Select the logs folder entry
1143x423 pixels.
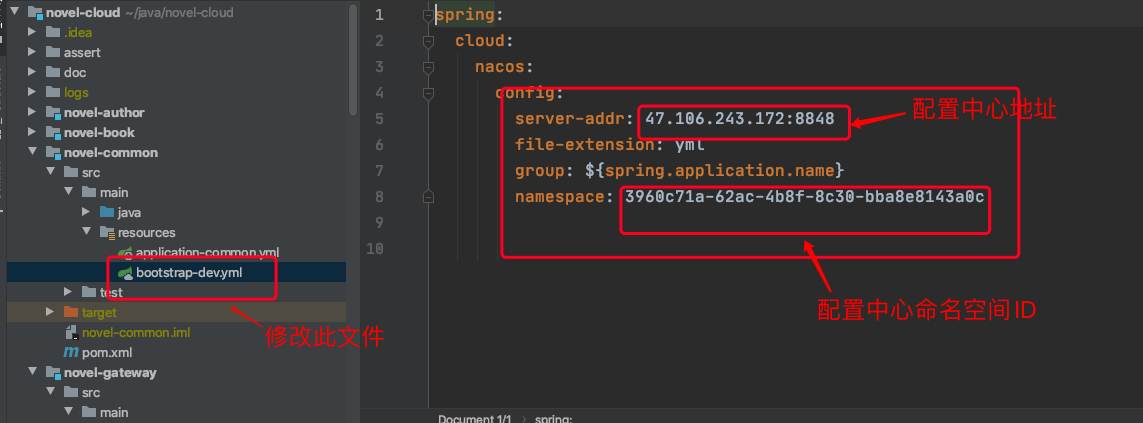coord(76,93)
